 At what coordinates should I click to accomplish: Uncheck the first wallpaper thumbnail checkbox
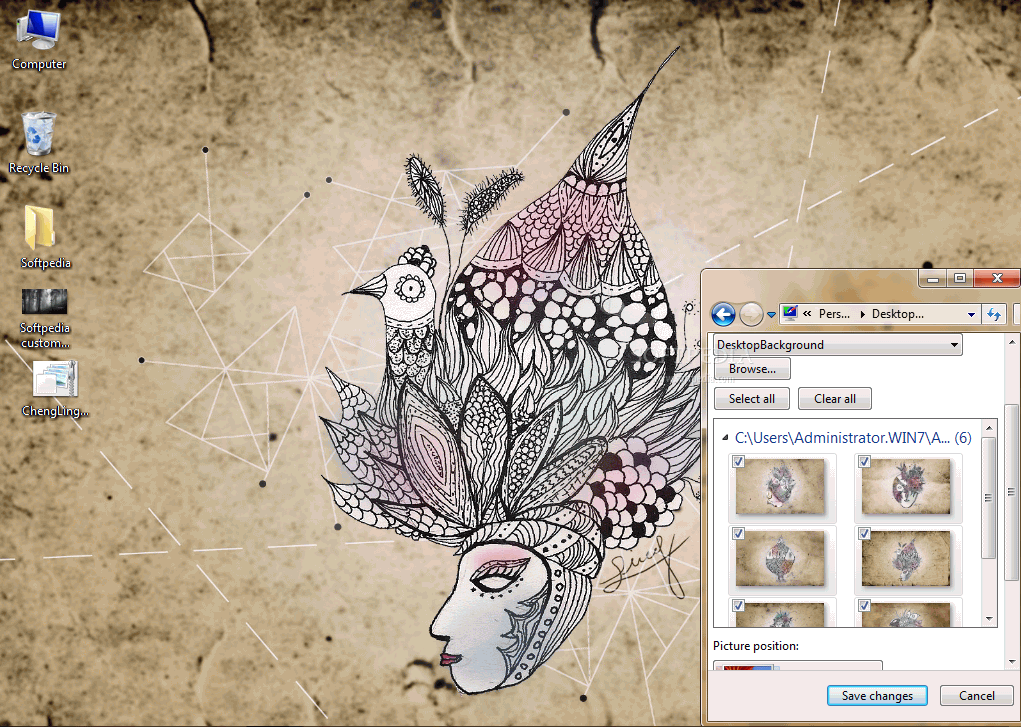pos(738,462)
